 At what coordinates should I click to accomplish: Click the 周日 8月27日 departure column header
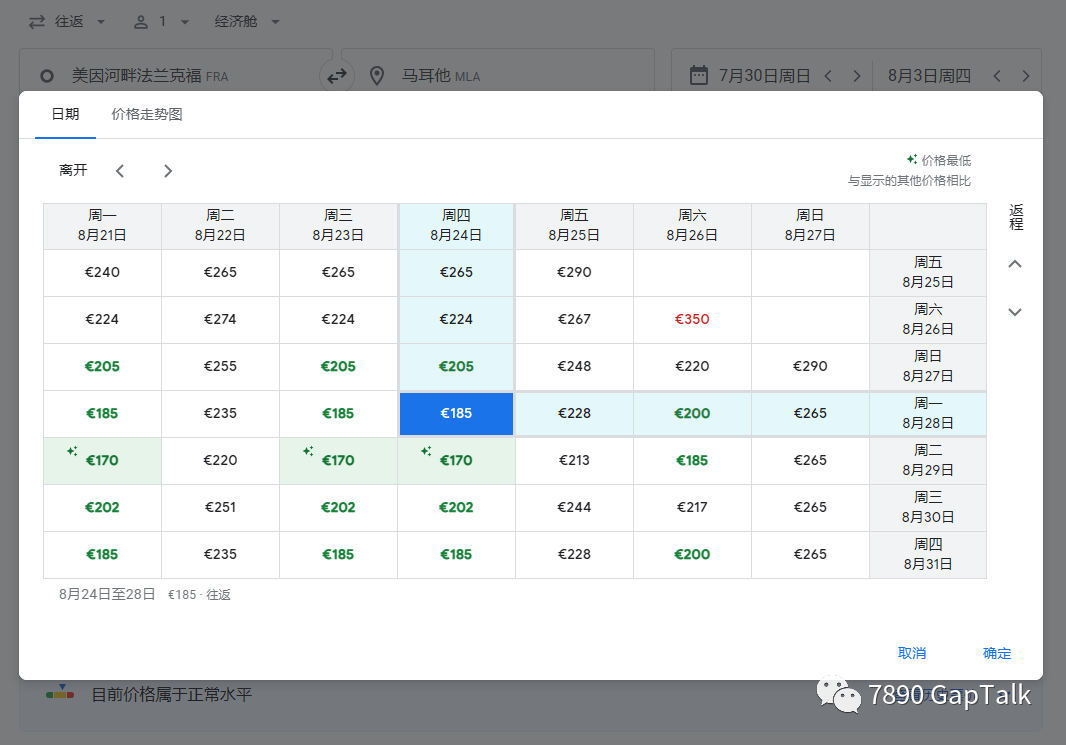point(810,226)
